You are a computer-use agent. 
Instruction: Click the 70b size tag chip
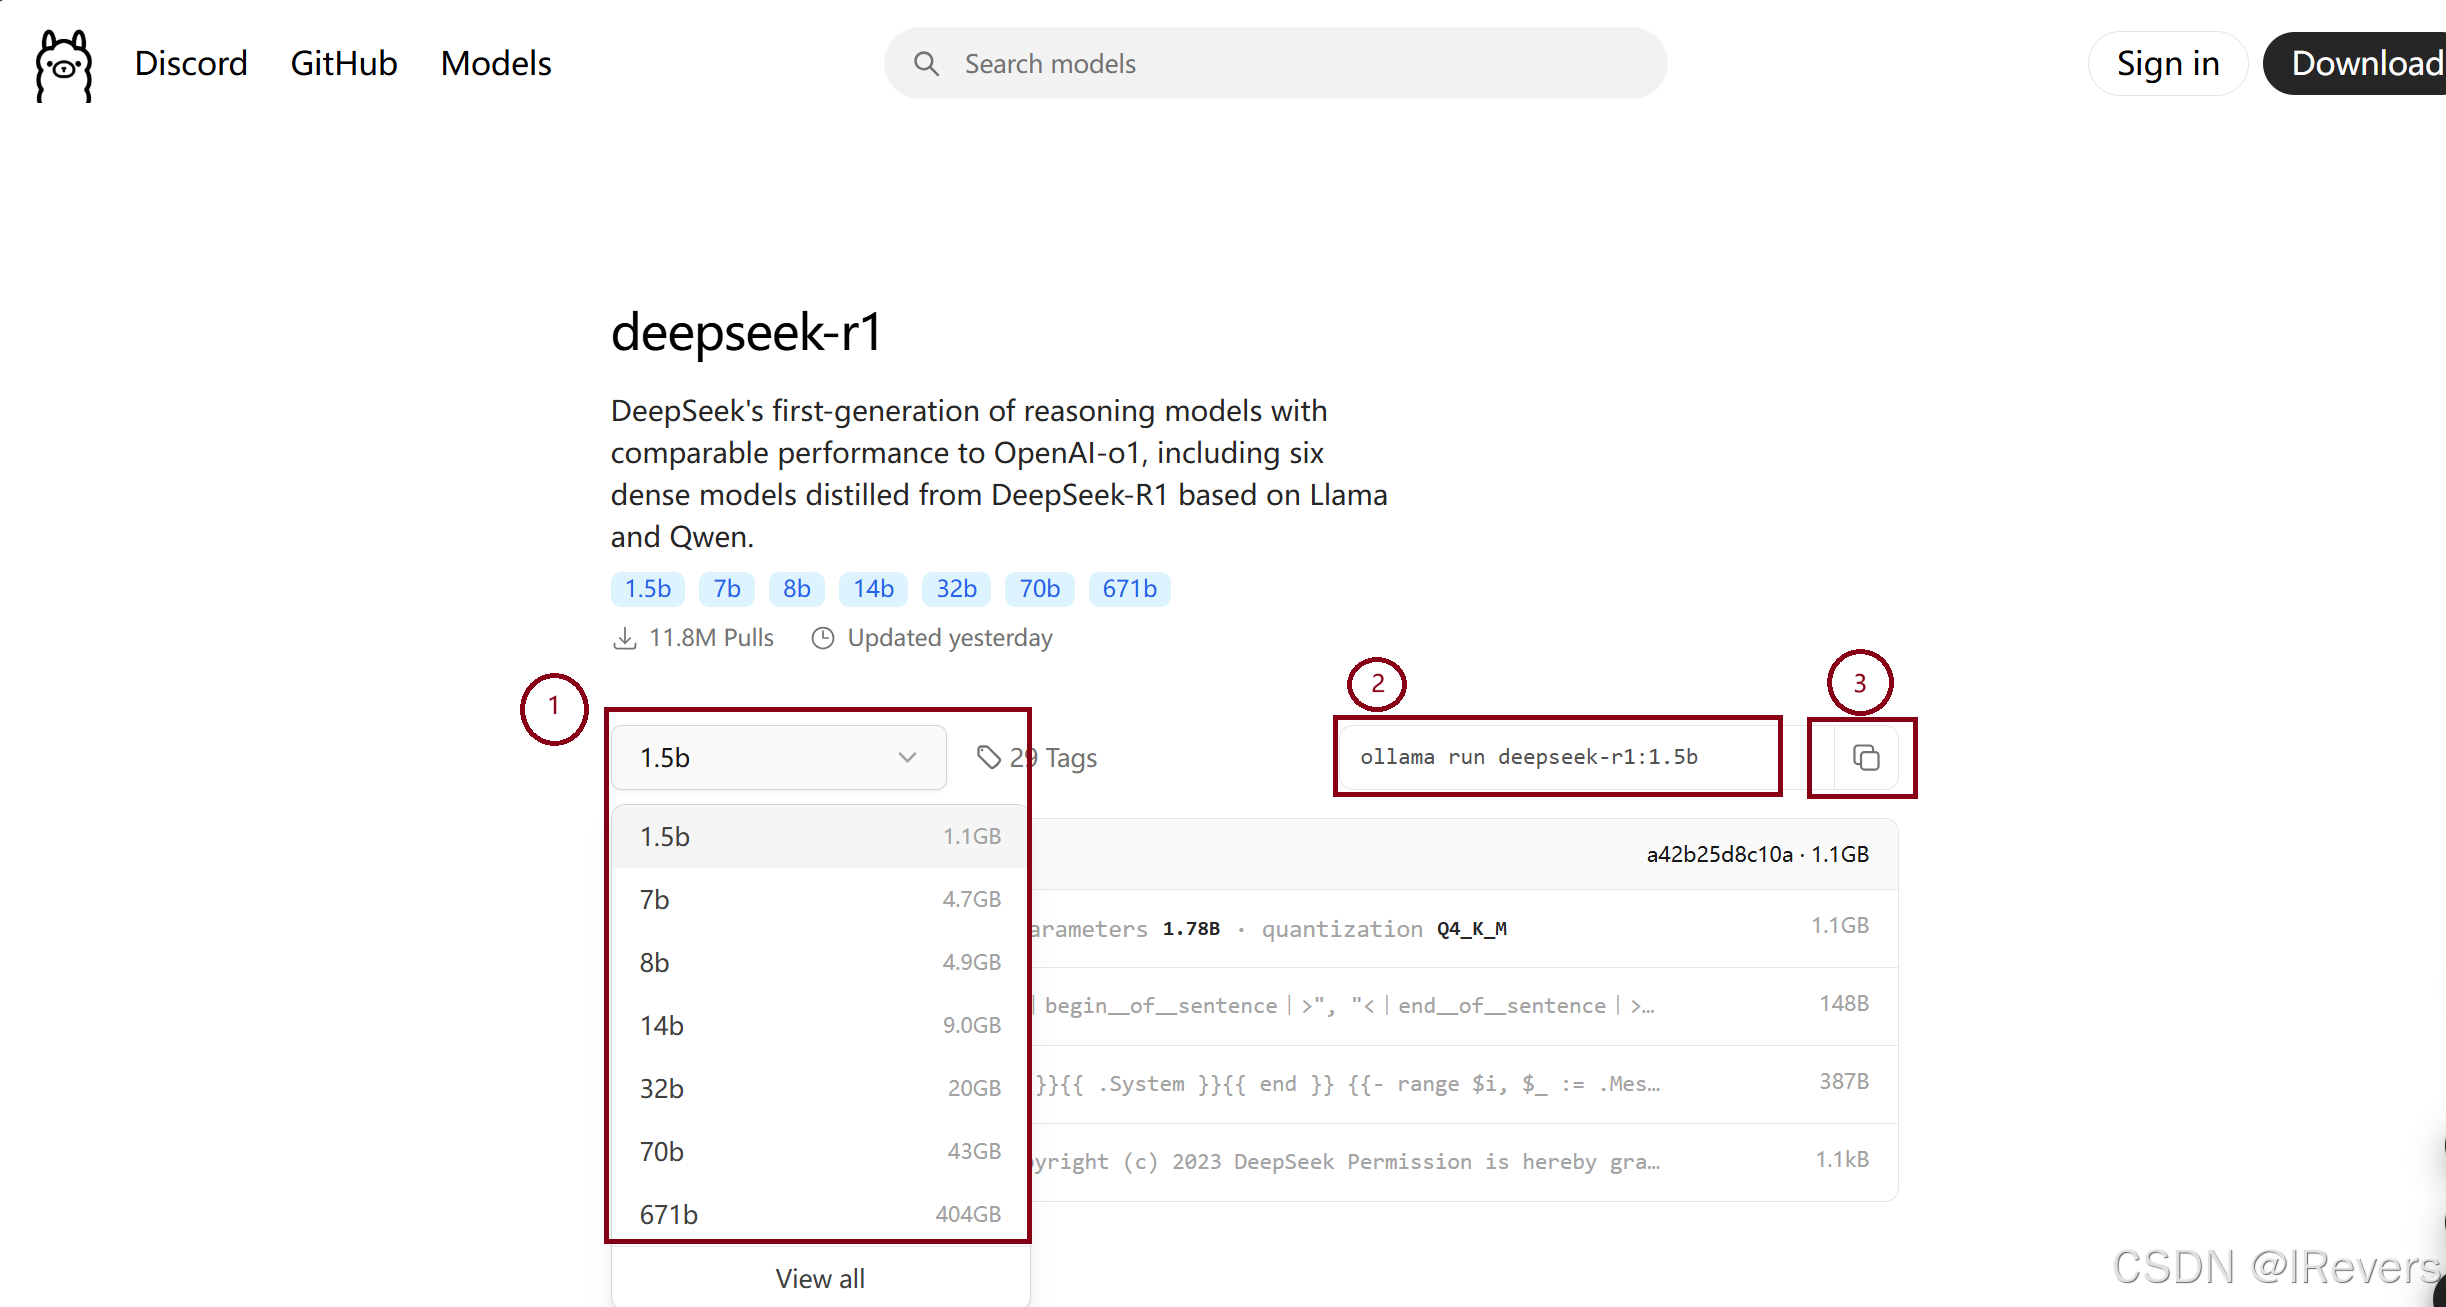1039,589
